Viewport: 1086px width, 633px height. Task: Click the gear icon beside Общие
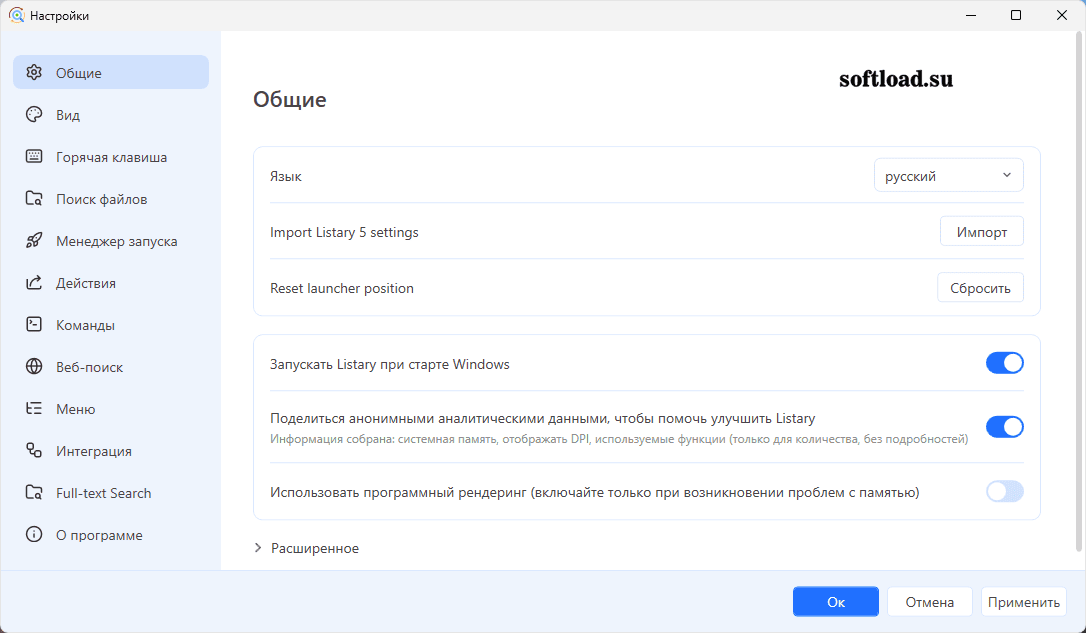(x=34, y=72)
